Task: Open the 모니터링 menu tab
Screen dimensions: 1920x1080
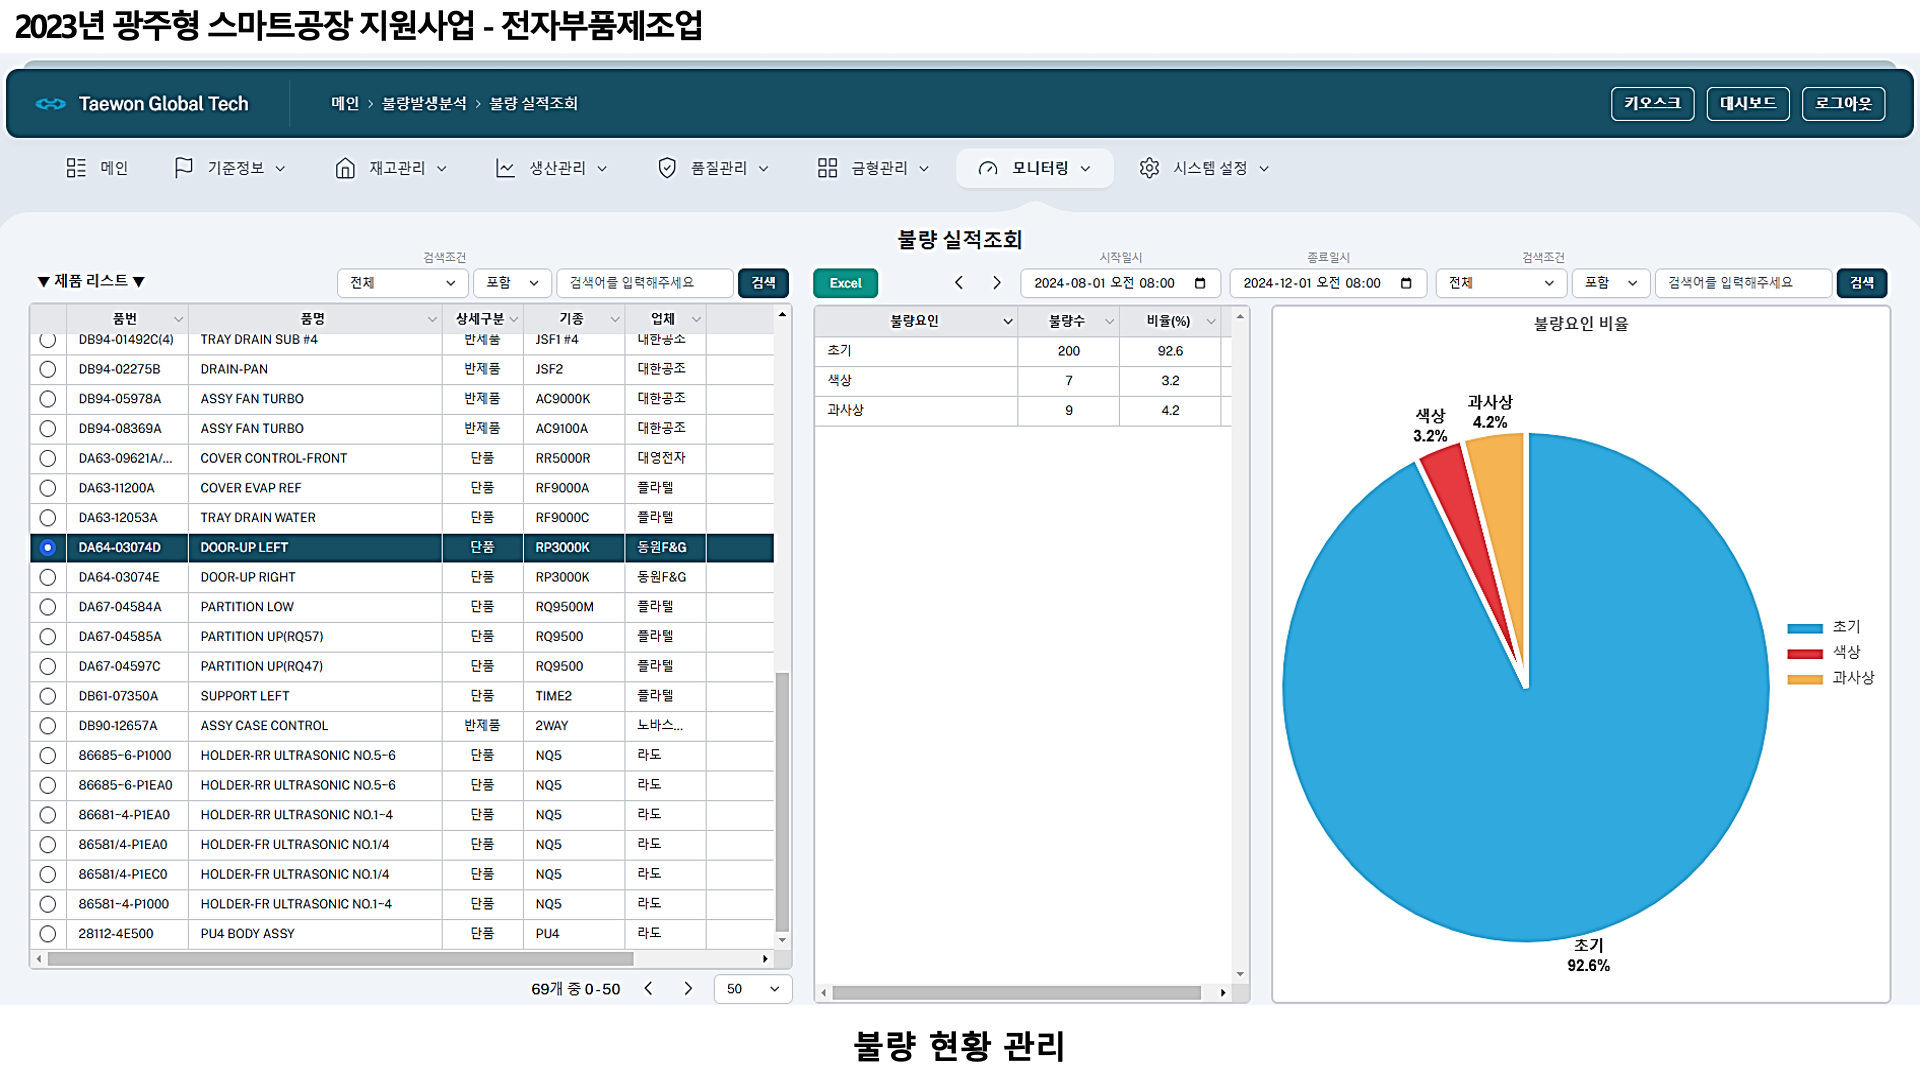Action: click(x=1035, y=168)
